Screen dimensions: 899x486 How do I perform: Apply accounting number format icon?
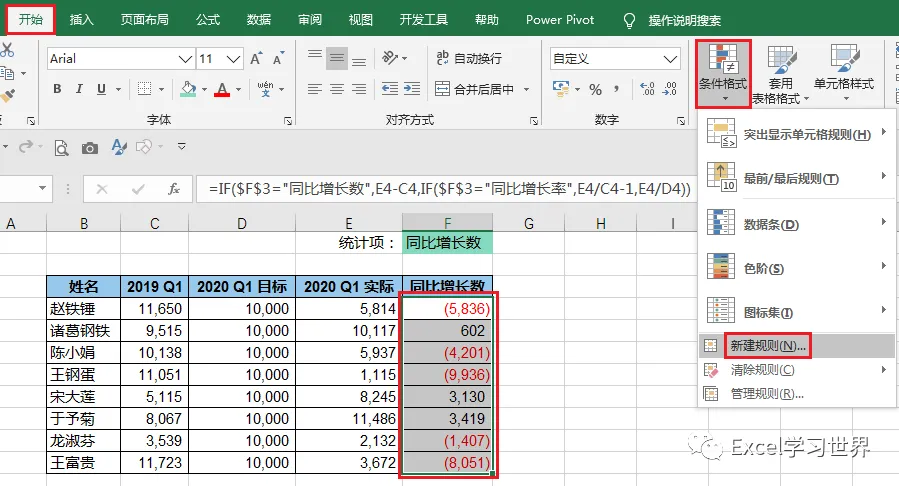tap(561, 89)
